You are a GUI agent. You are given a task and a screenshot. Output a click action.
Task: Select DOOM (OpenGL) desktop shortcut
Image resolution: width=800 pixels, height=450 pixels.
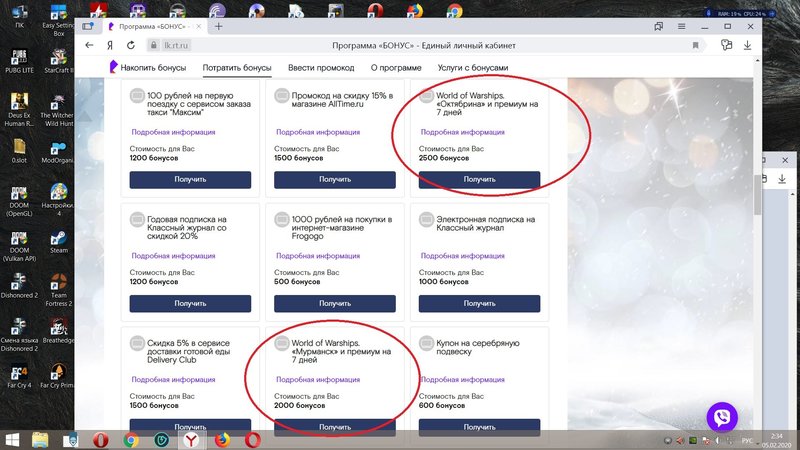click(x=19, y=200)
